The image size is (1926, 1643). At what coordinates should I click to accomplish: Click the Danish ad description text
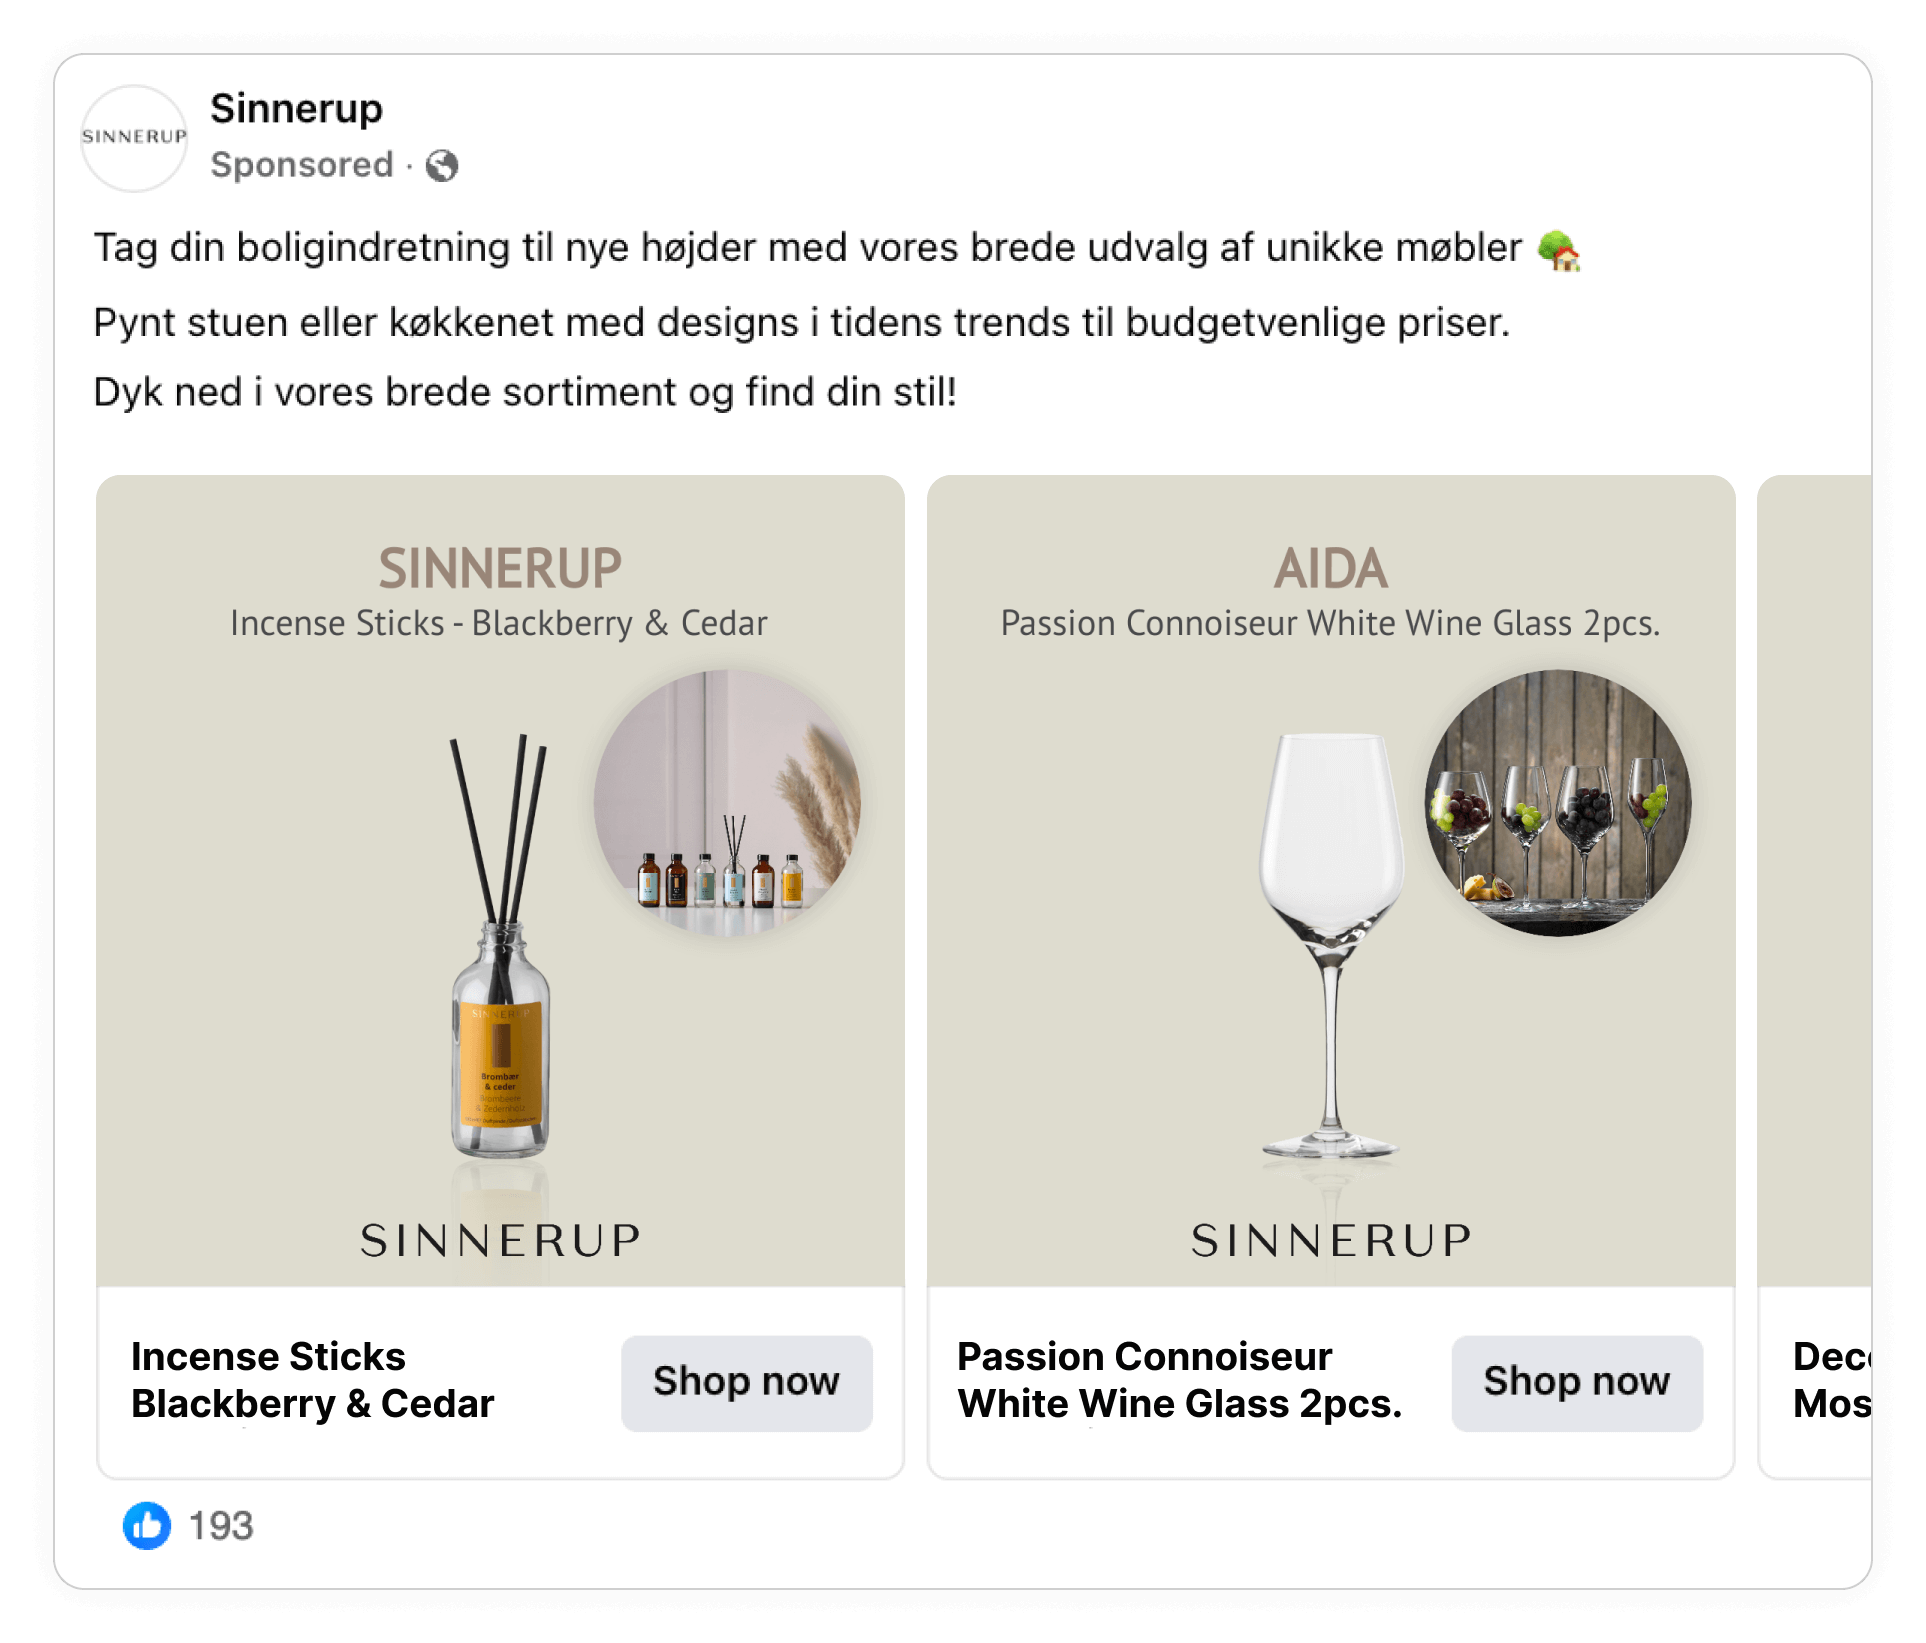836,320
